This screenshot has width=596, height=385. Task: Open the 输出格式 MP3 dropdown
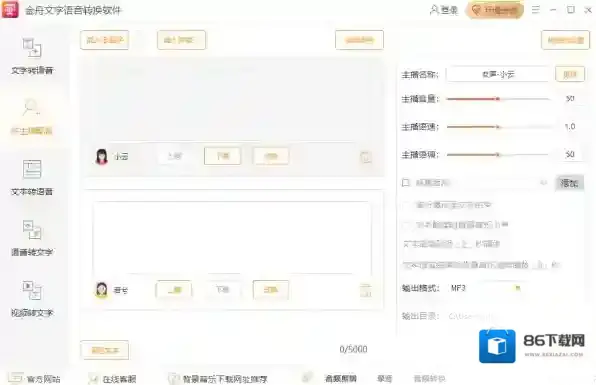(x=485, y=288)
